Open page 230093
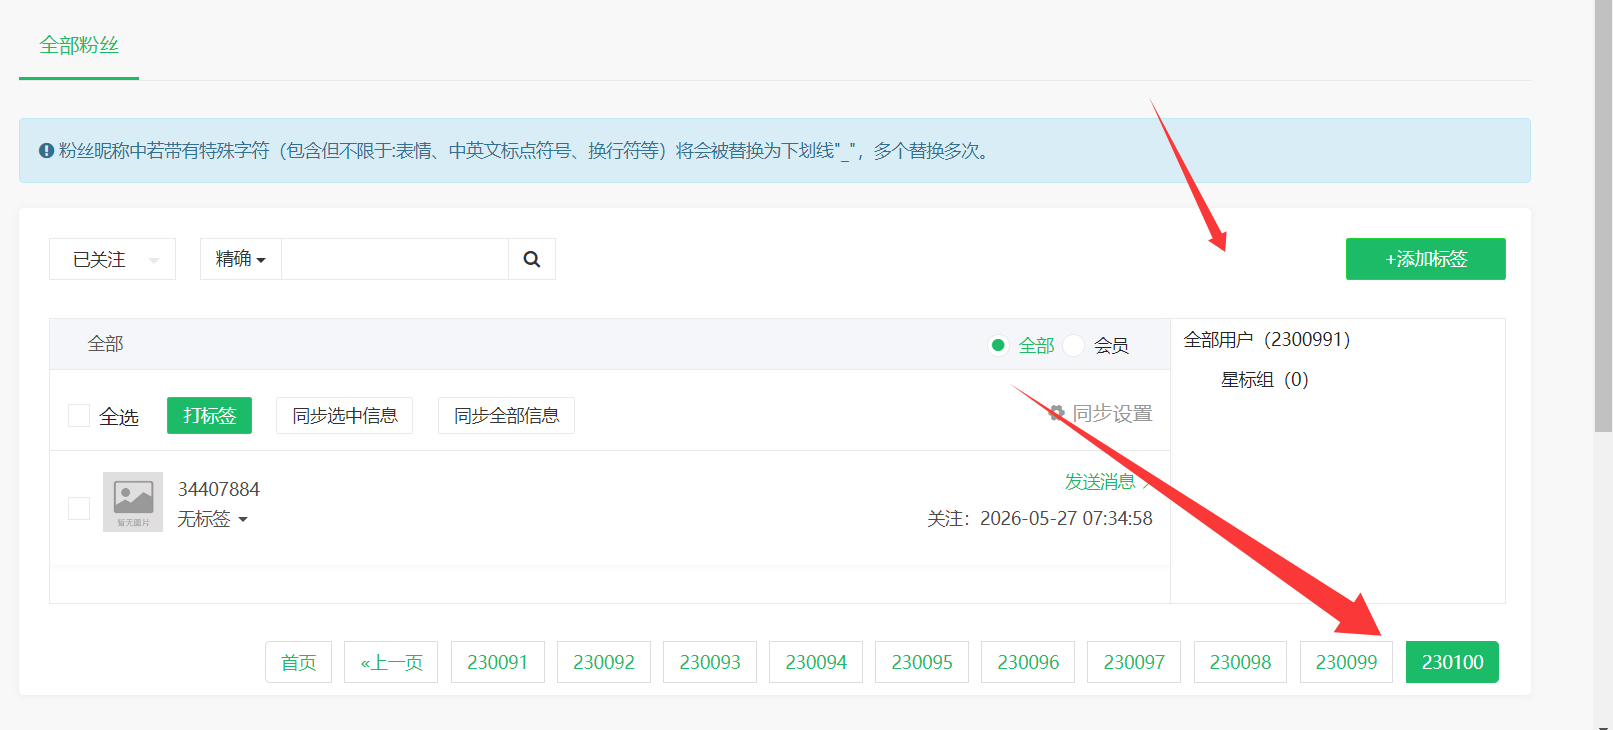 [x=710, y=662]
